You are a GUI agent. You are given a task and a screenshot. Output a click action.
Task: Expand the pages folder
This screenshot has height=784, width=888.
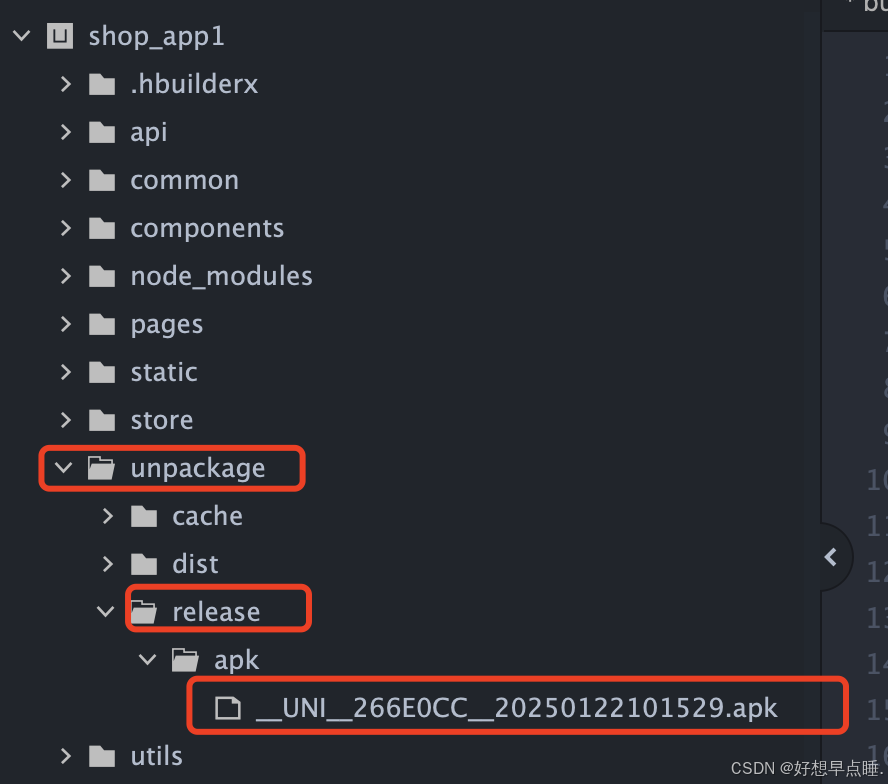click(x=64, y=323)
